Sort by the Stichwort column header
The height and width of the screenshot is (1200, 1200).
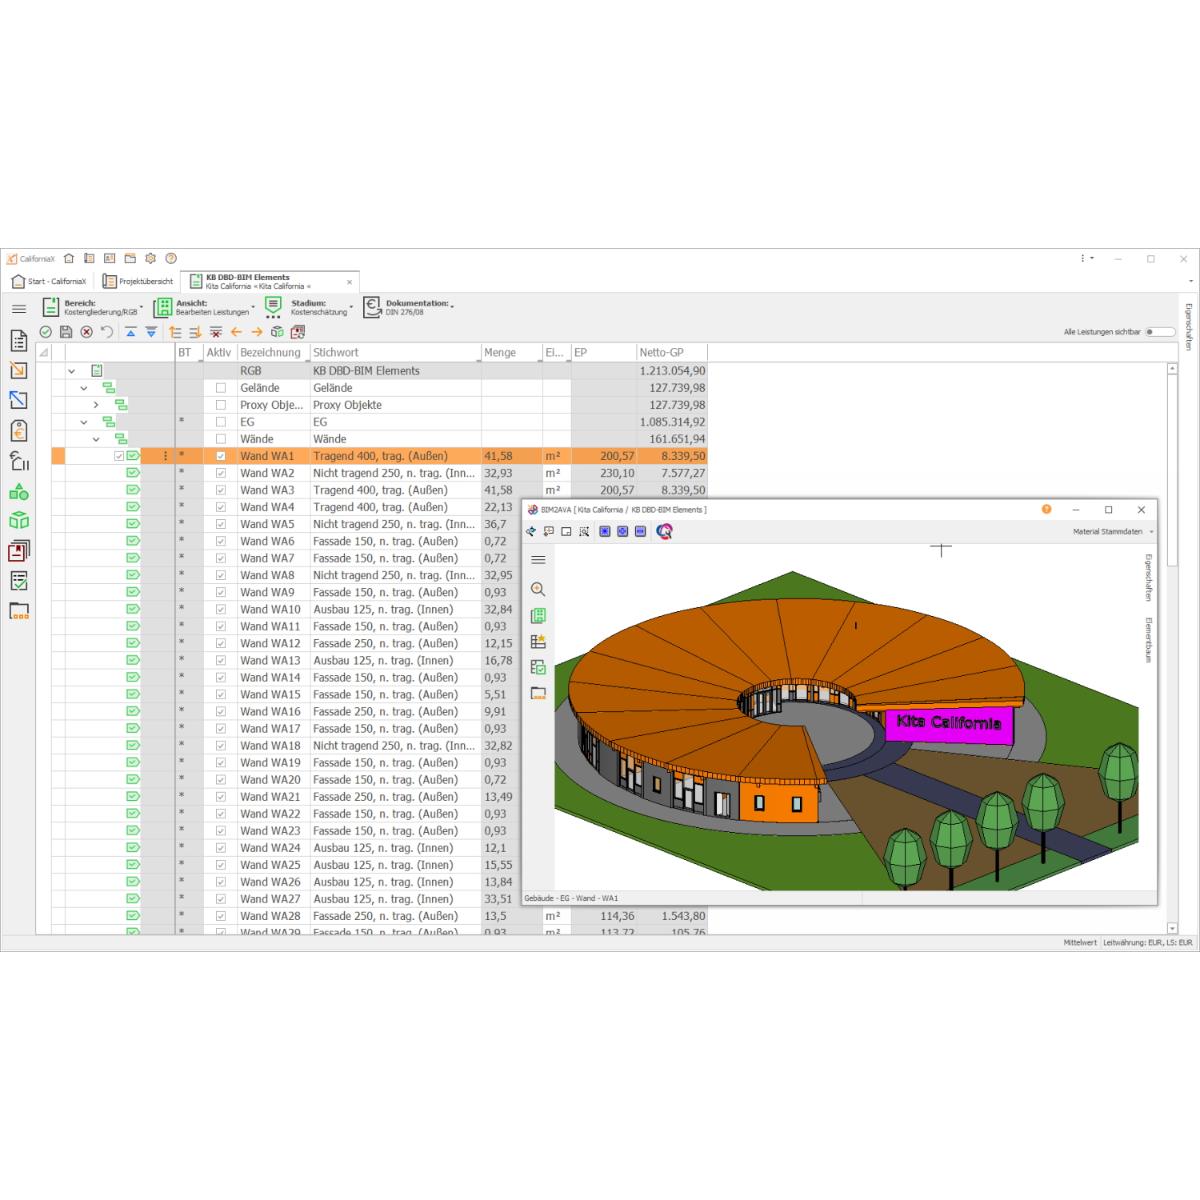point(395,352)
